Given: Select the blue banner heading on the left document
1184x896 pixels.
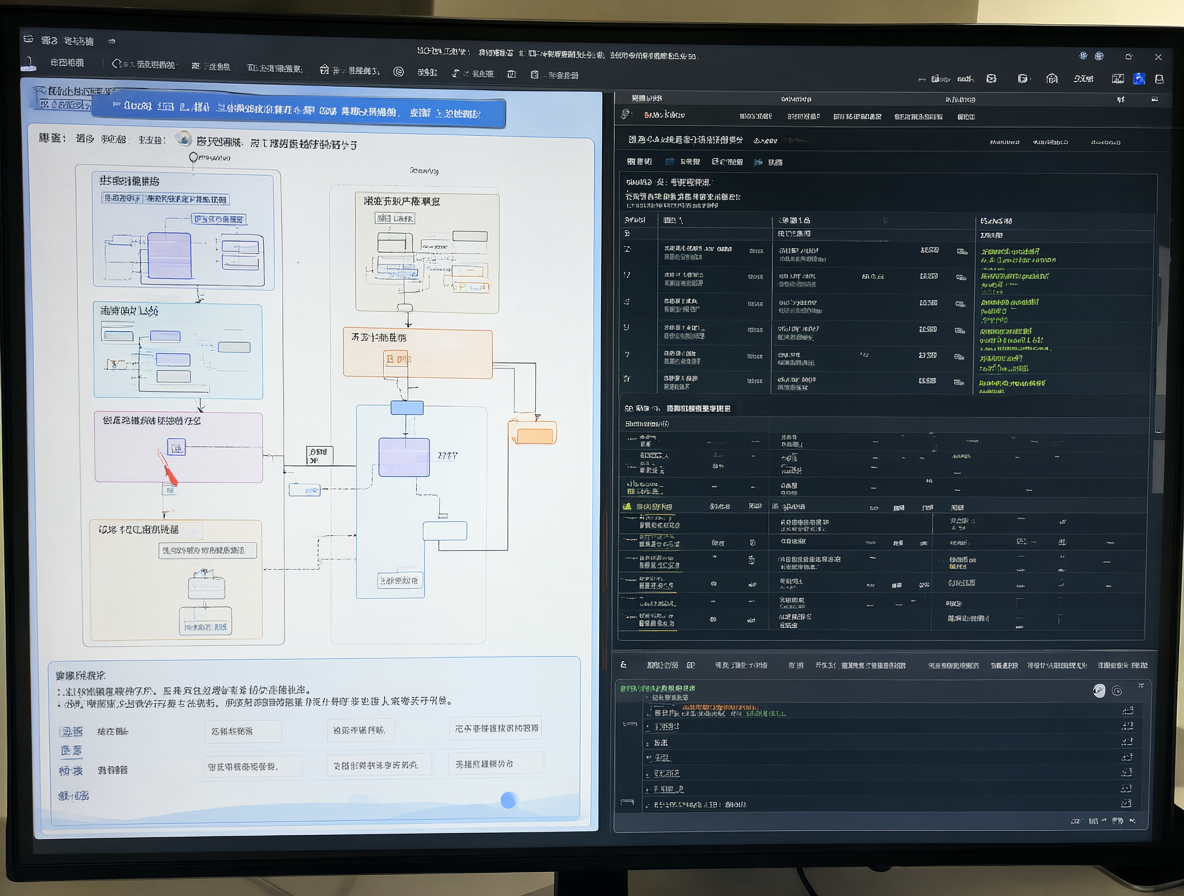Looking at the screenshot, I should point(298,112).
